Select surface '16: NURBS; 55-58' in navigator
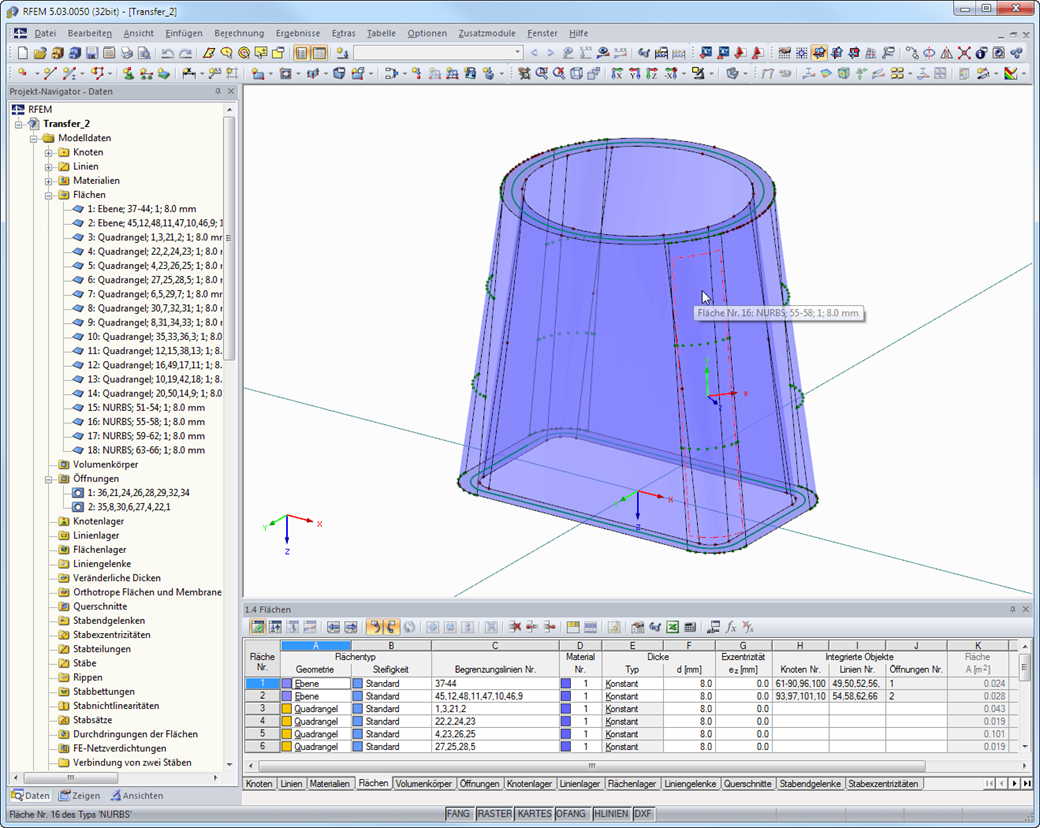 point(146,422)
